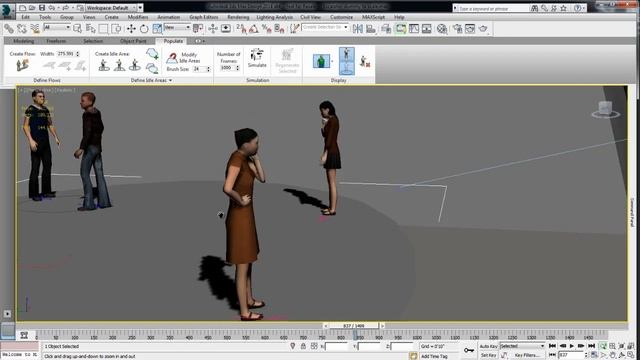This screenshot has width=640, height=360.
Task: Toggle the 2.5 Snaps icon
Action: (x=241, y=29)
